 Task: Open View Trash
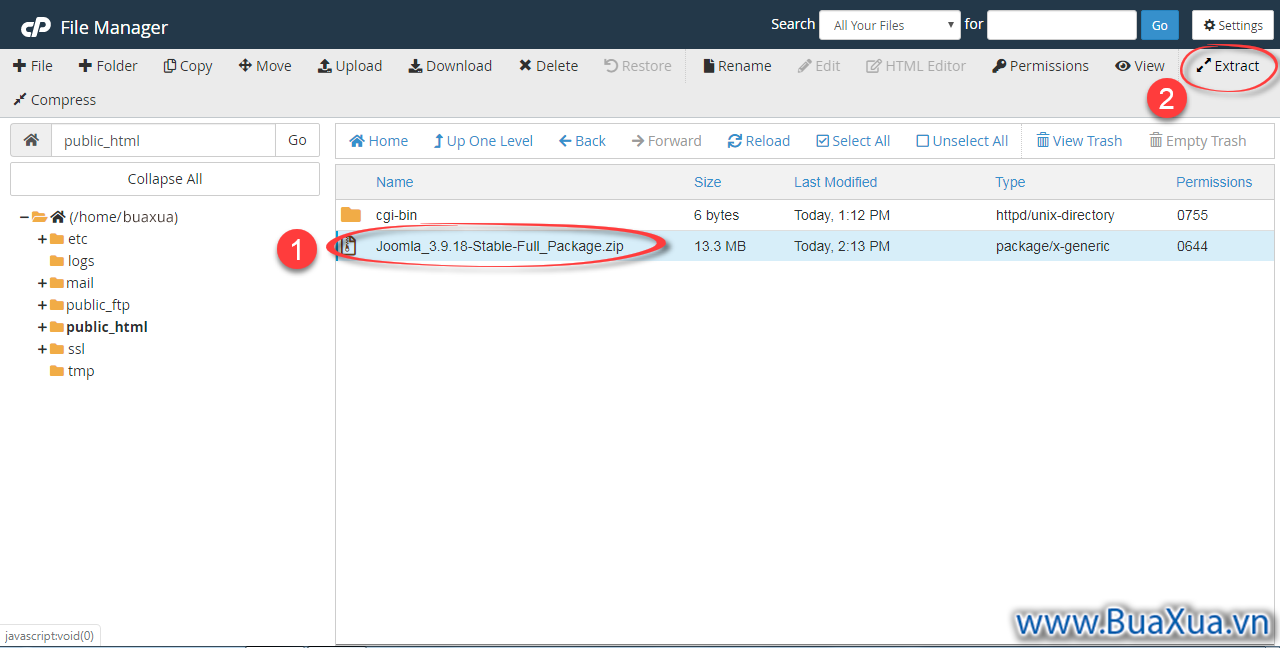click(1079, 141)
